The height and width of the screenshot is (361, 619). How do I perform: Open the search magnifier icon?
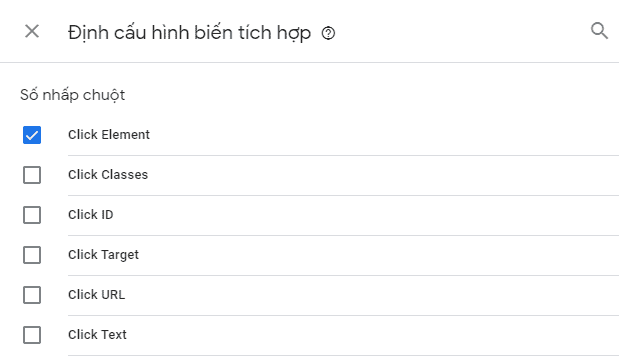[599, 31]
